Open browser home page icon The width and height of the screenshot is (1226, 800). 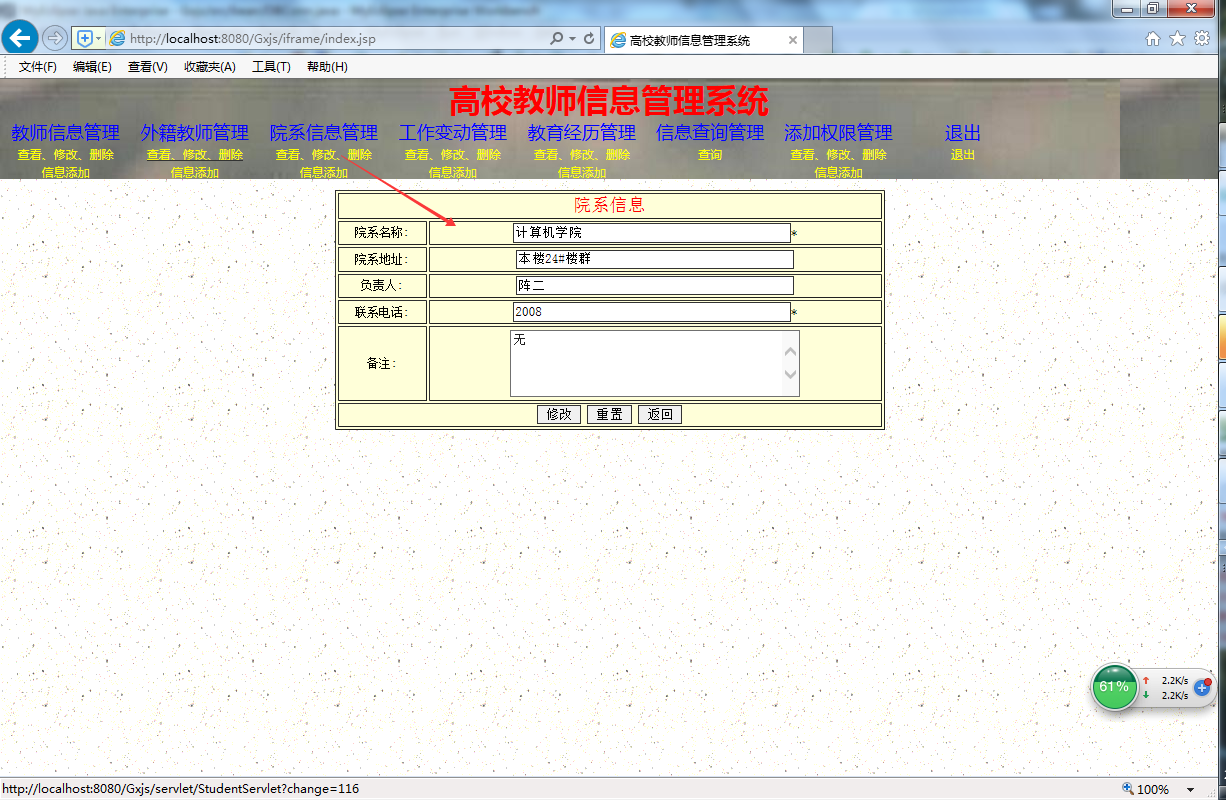click(1153, 39)
